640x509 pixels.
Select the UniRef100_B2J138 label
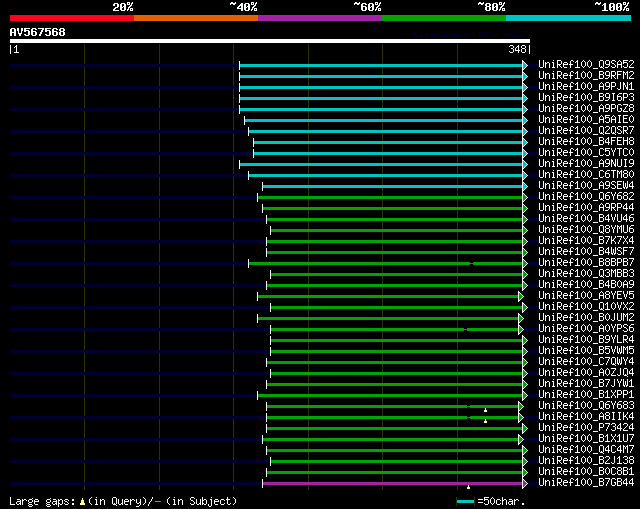(586, 461)
